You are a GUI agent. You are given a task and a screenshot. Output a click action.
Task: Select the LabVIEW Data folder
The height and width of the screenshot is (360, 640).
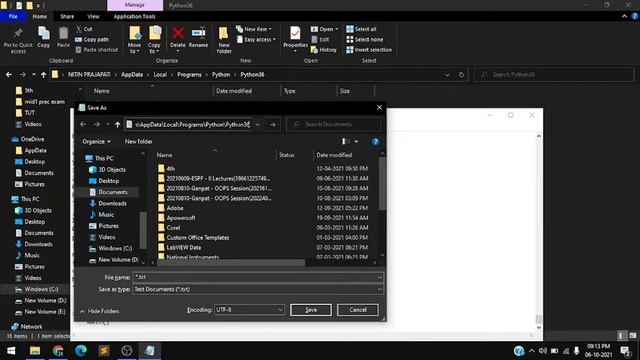tap(184, 247)
